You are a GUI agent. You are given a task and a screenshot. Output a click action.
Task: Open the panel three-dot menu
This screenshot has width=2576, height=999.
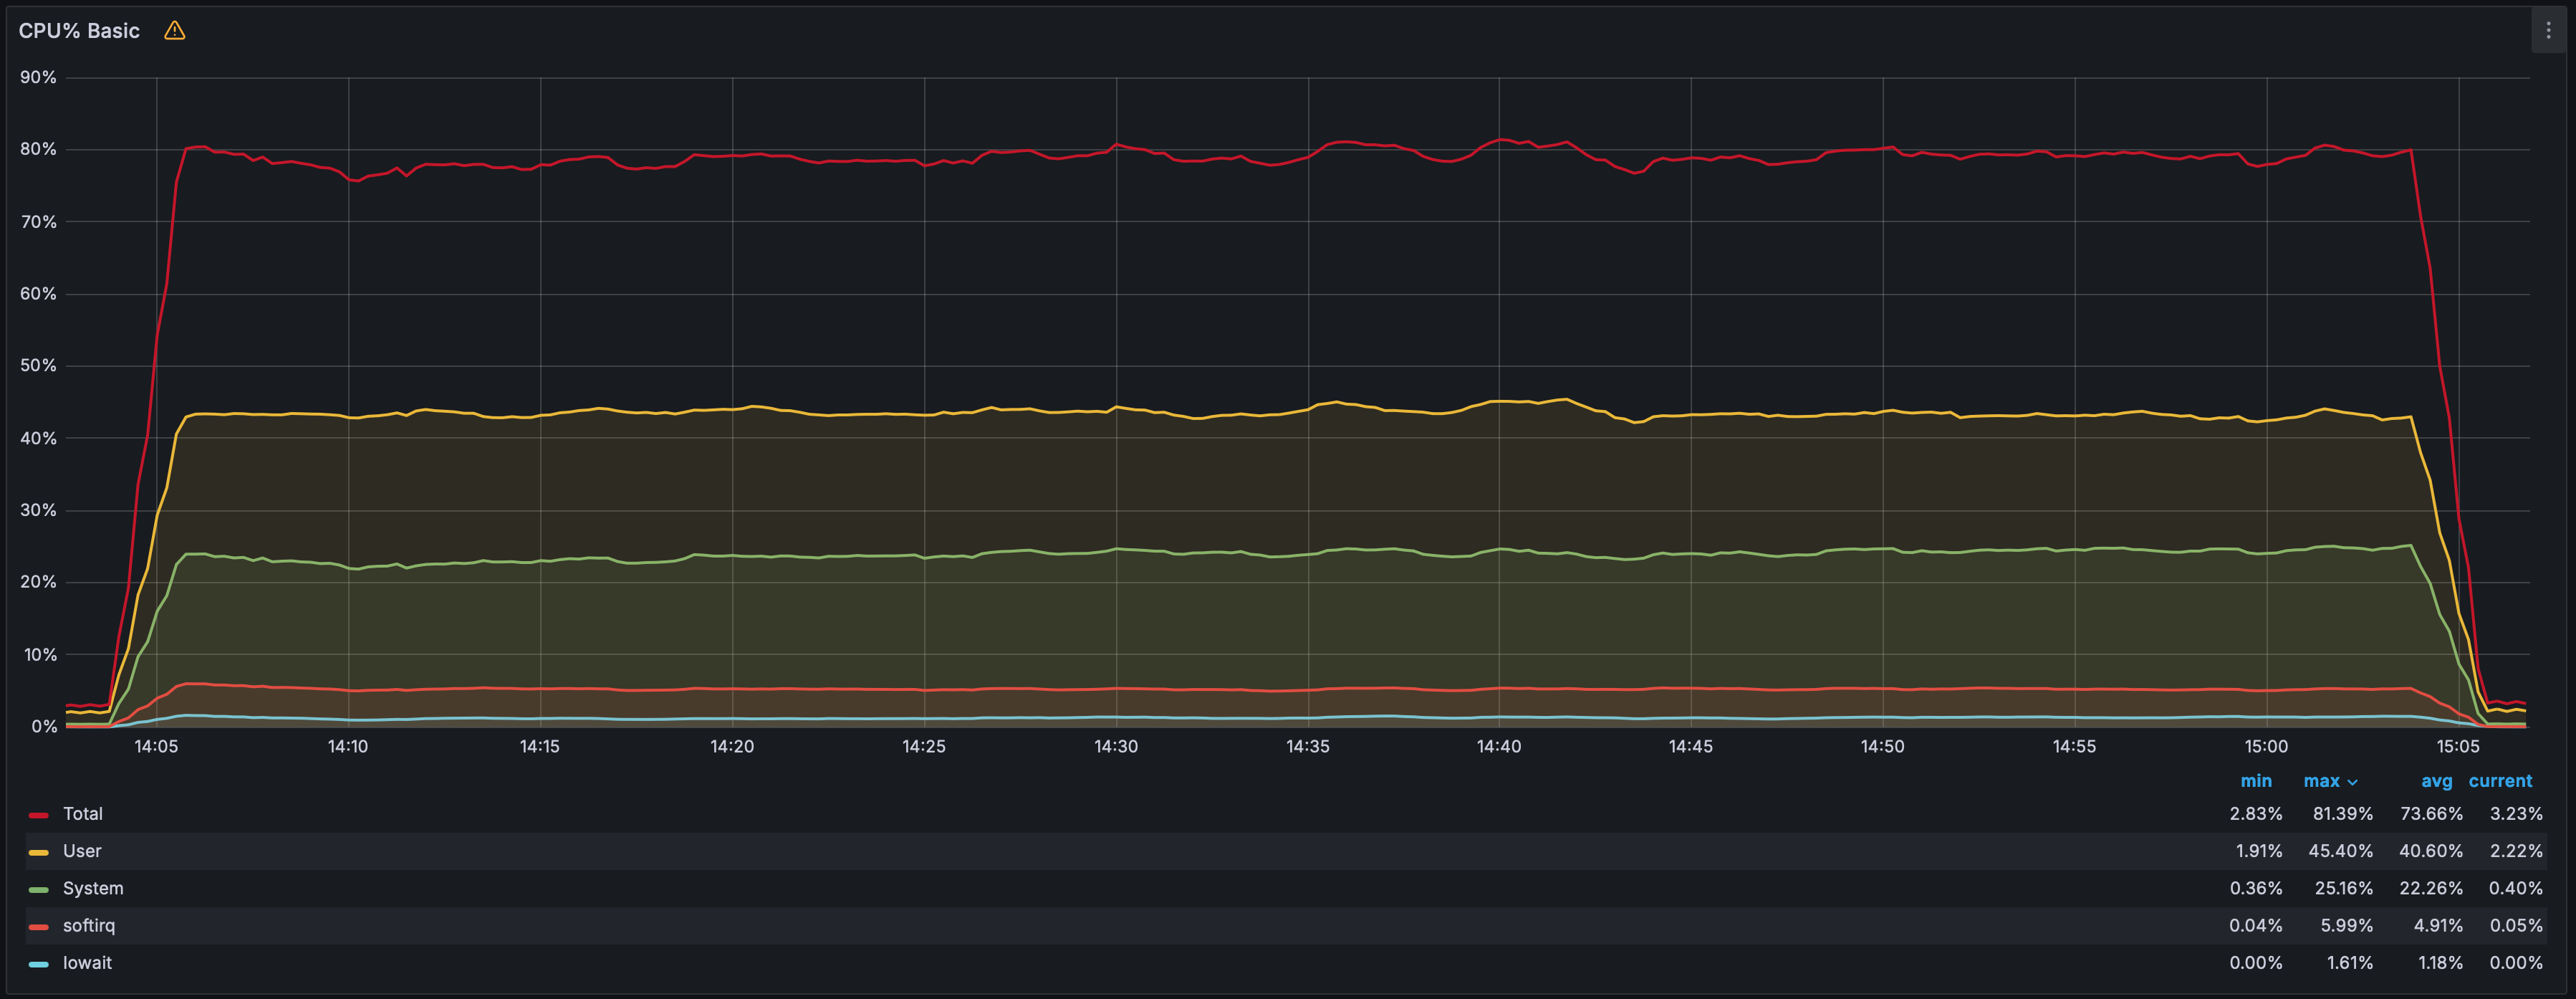2548,31
